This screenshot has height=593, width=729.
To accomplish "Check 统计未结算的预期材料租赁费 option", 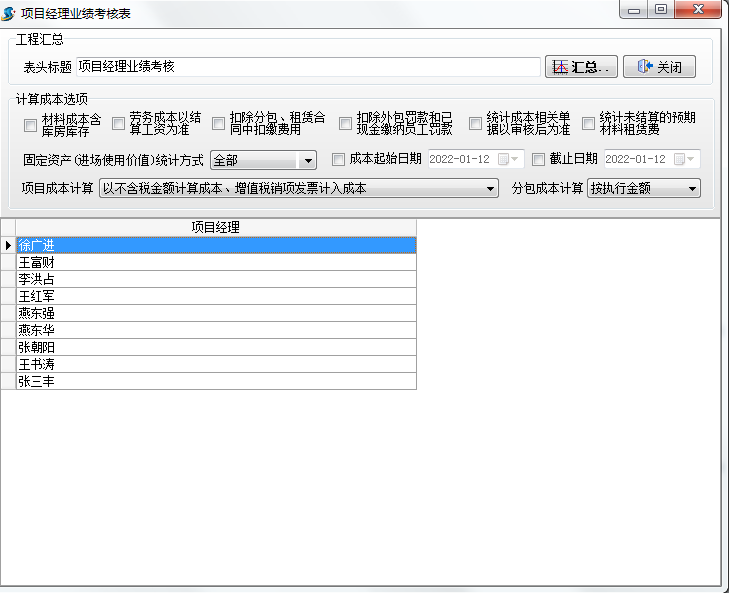I will (x=588, y=124).
